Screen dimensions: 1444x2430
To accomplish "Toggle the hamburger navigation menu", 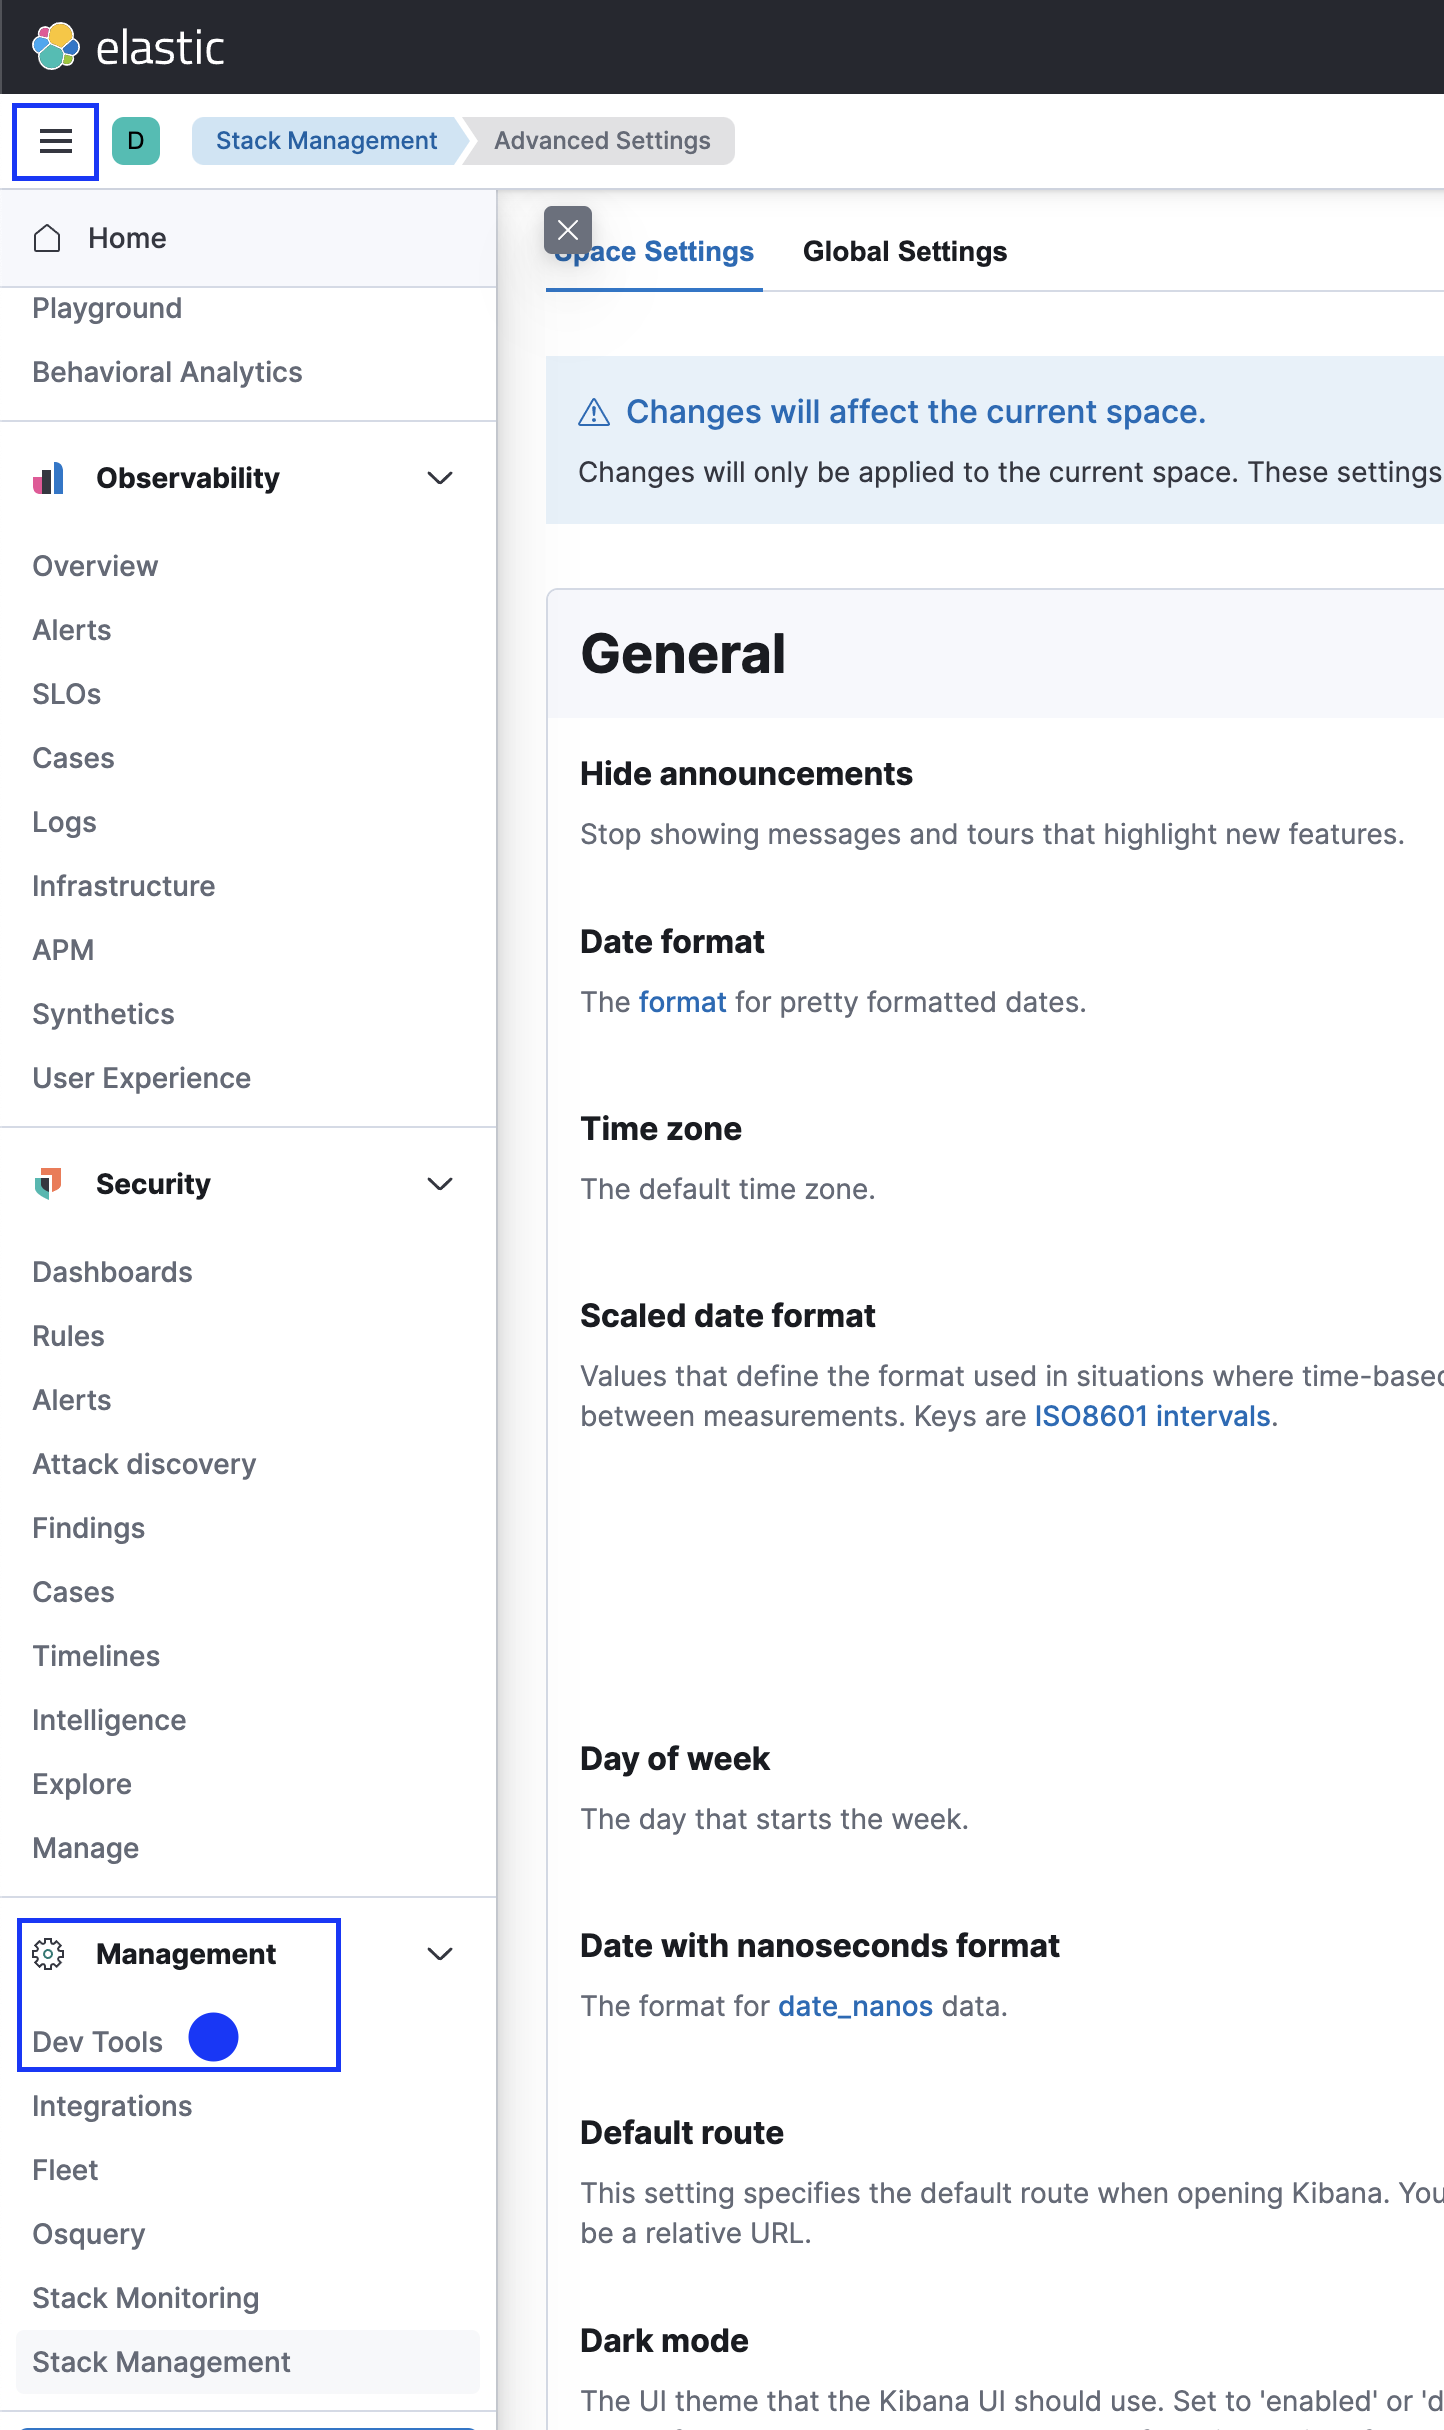I will (x=56, y=141).
